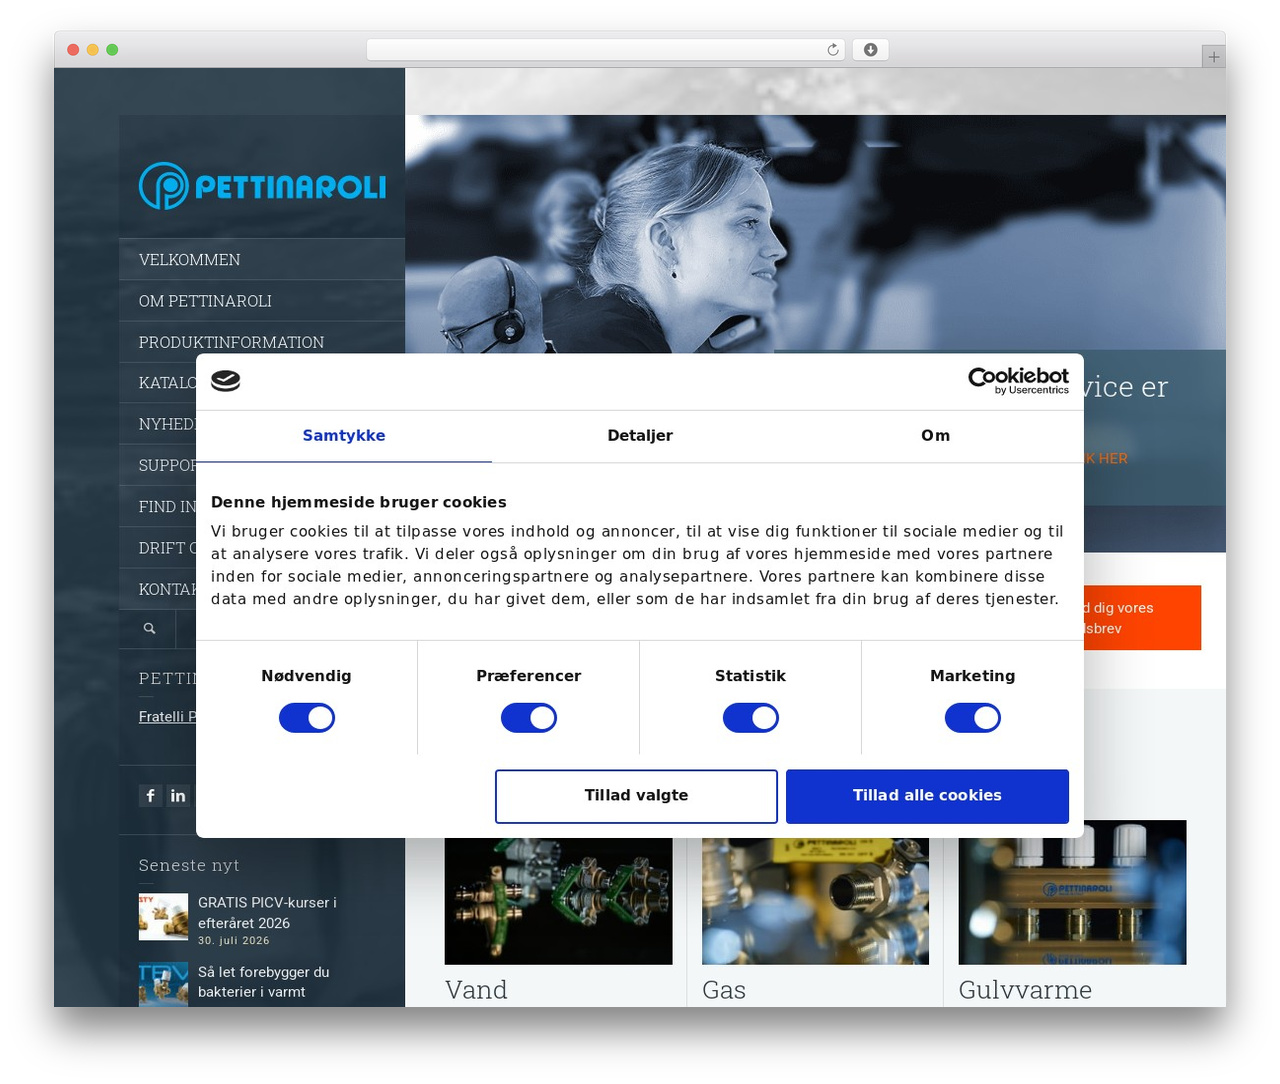Screen dimensions: 1280x1084
Task: Click the orange newsletter signup banner
Action: click(1142, 618)
